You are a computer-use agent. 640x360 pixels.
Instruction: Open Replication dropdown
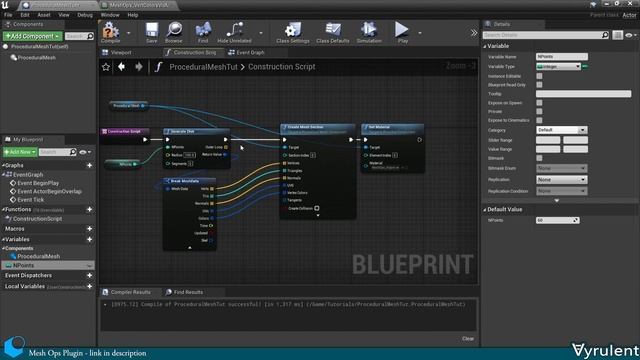click(562, 180)
